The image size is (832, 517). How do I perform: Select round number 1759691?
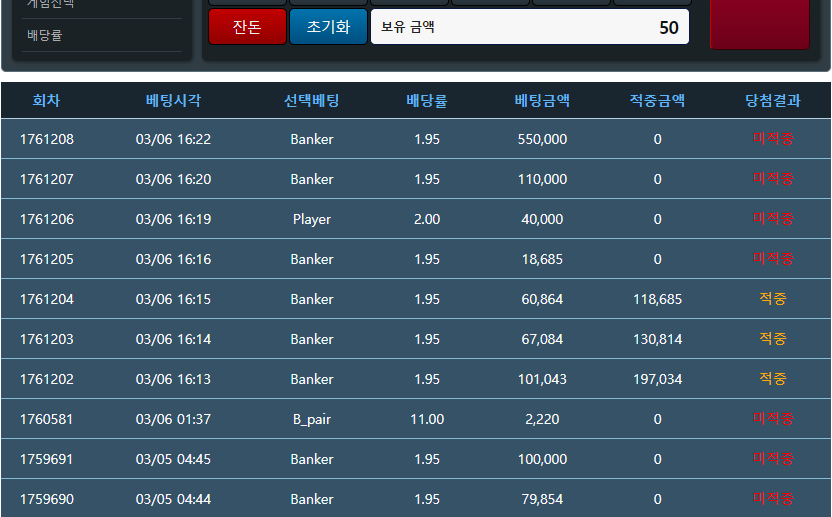(x=47, y=459)
